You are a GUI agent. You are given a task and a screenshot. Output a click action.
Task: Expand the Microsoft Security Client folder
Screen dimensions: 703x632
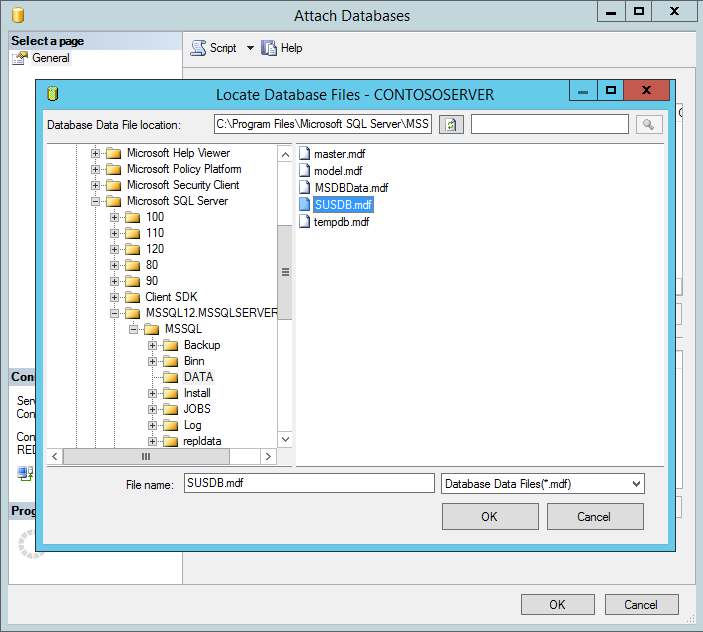(95, 185)
